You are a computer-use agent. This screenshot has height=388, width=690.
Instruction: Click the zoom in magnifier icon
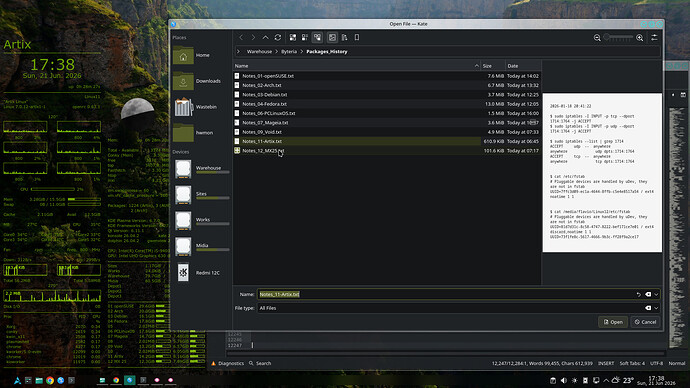pos(640,38)
